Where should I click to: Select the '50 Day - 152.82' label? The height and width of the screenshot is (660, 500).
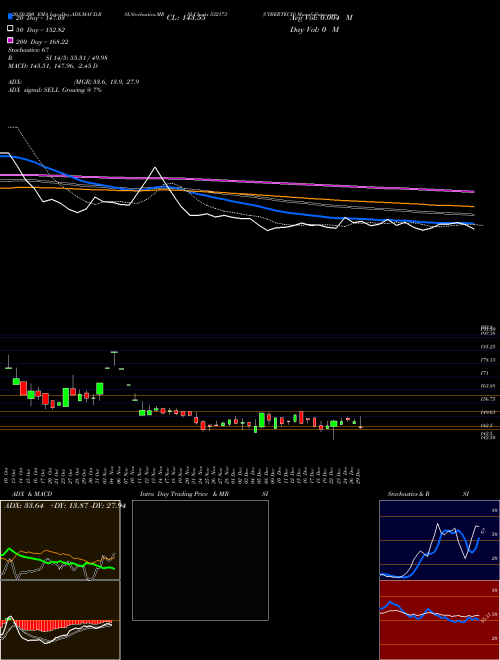(x=41, y=29)
